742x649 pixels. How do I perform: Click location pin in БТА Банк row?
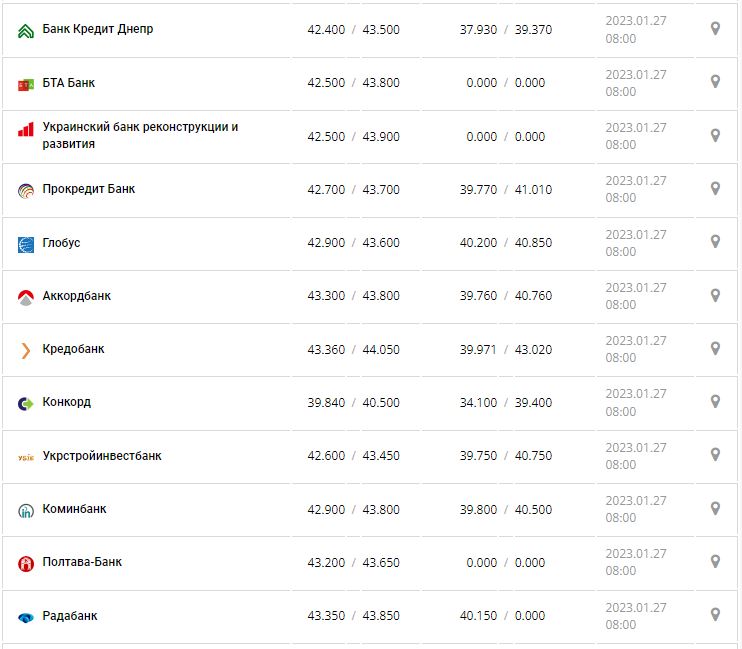pos(715,82)
